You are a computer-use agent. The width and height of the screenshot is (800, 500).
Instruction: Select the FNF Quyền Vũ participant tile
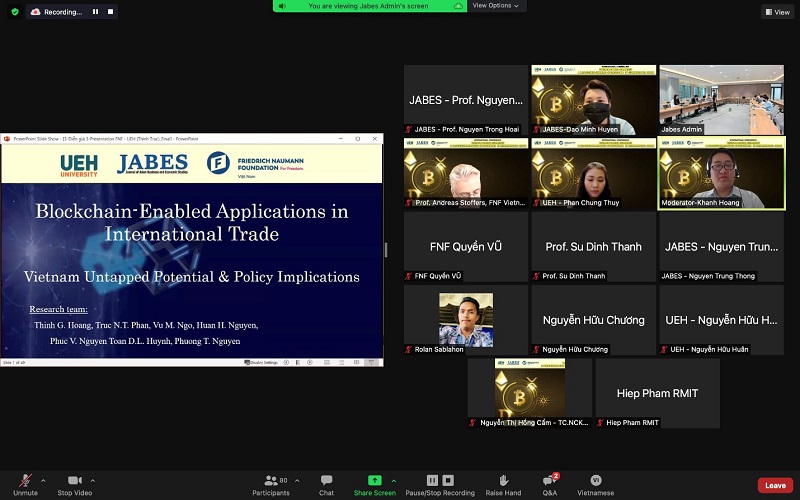coord(466,246)
